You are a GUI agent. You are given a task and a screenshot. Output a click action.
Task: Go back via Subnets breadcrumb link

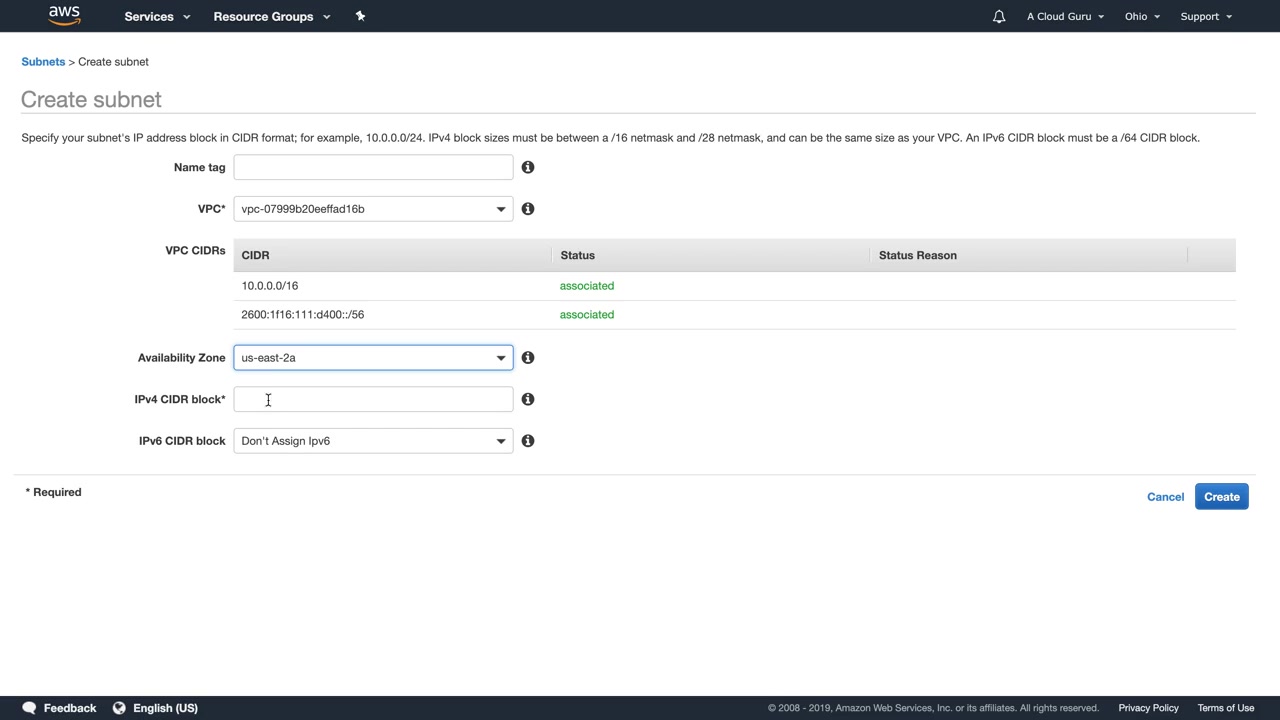click(43, 62)
